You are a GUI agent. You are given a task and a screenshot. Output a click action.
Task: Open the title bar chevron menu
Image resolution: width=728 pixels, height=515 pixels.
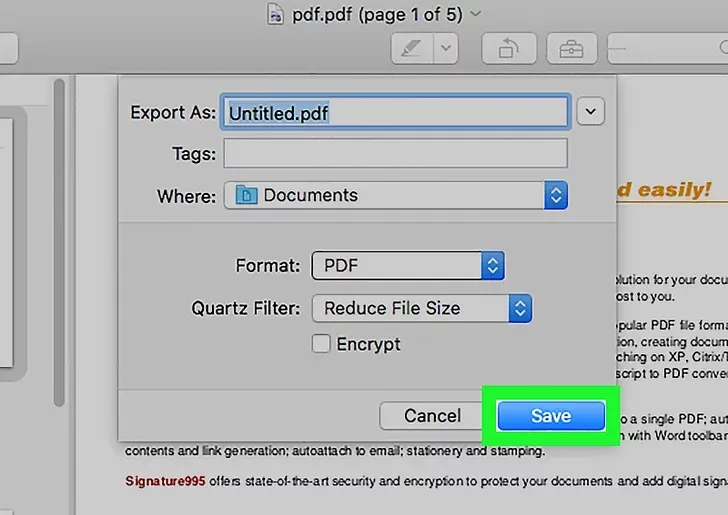pyautogui.click(x=475, y=14)
